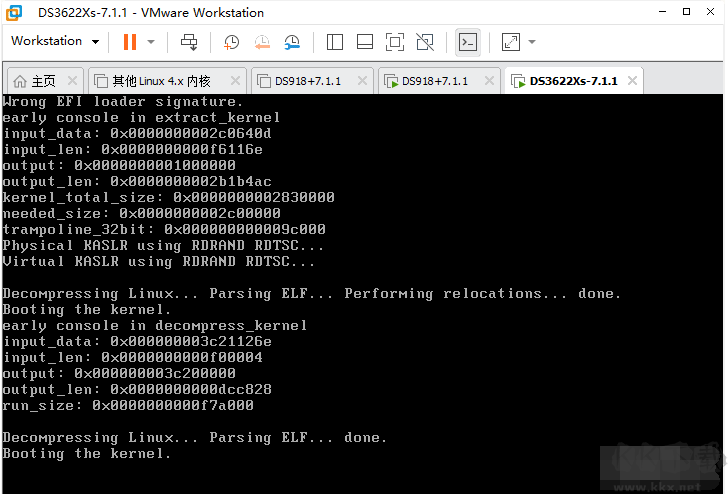Toggle the library sidebar view
Viewport: 728px width, 494px height.
click(x=335, y=42)
